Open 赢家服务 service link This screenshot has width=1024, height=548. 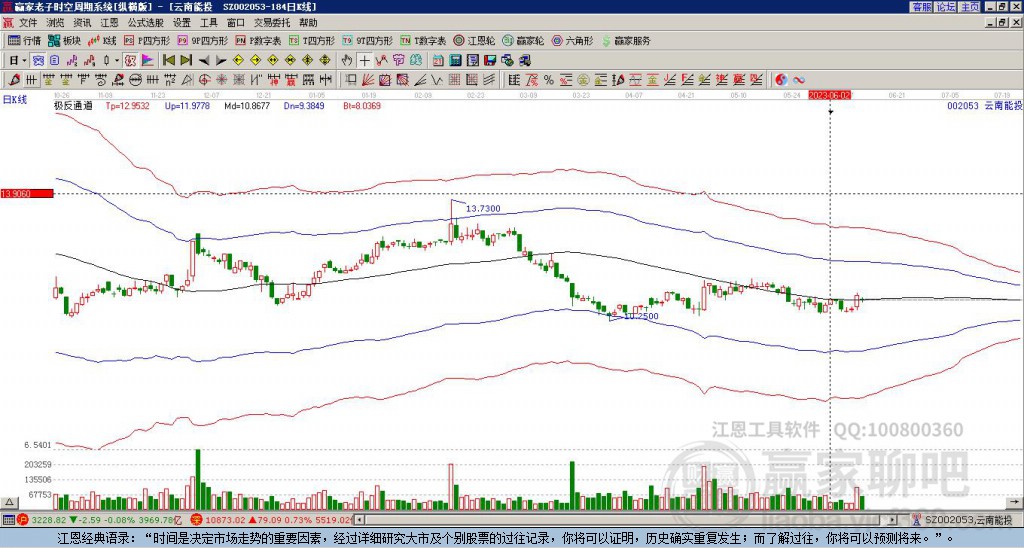(x=626, y=40)
